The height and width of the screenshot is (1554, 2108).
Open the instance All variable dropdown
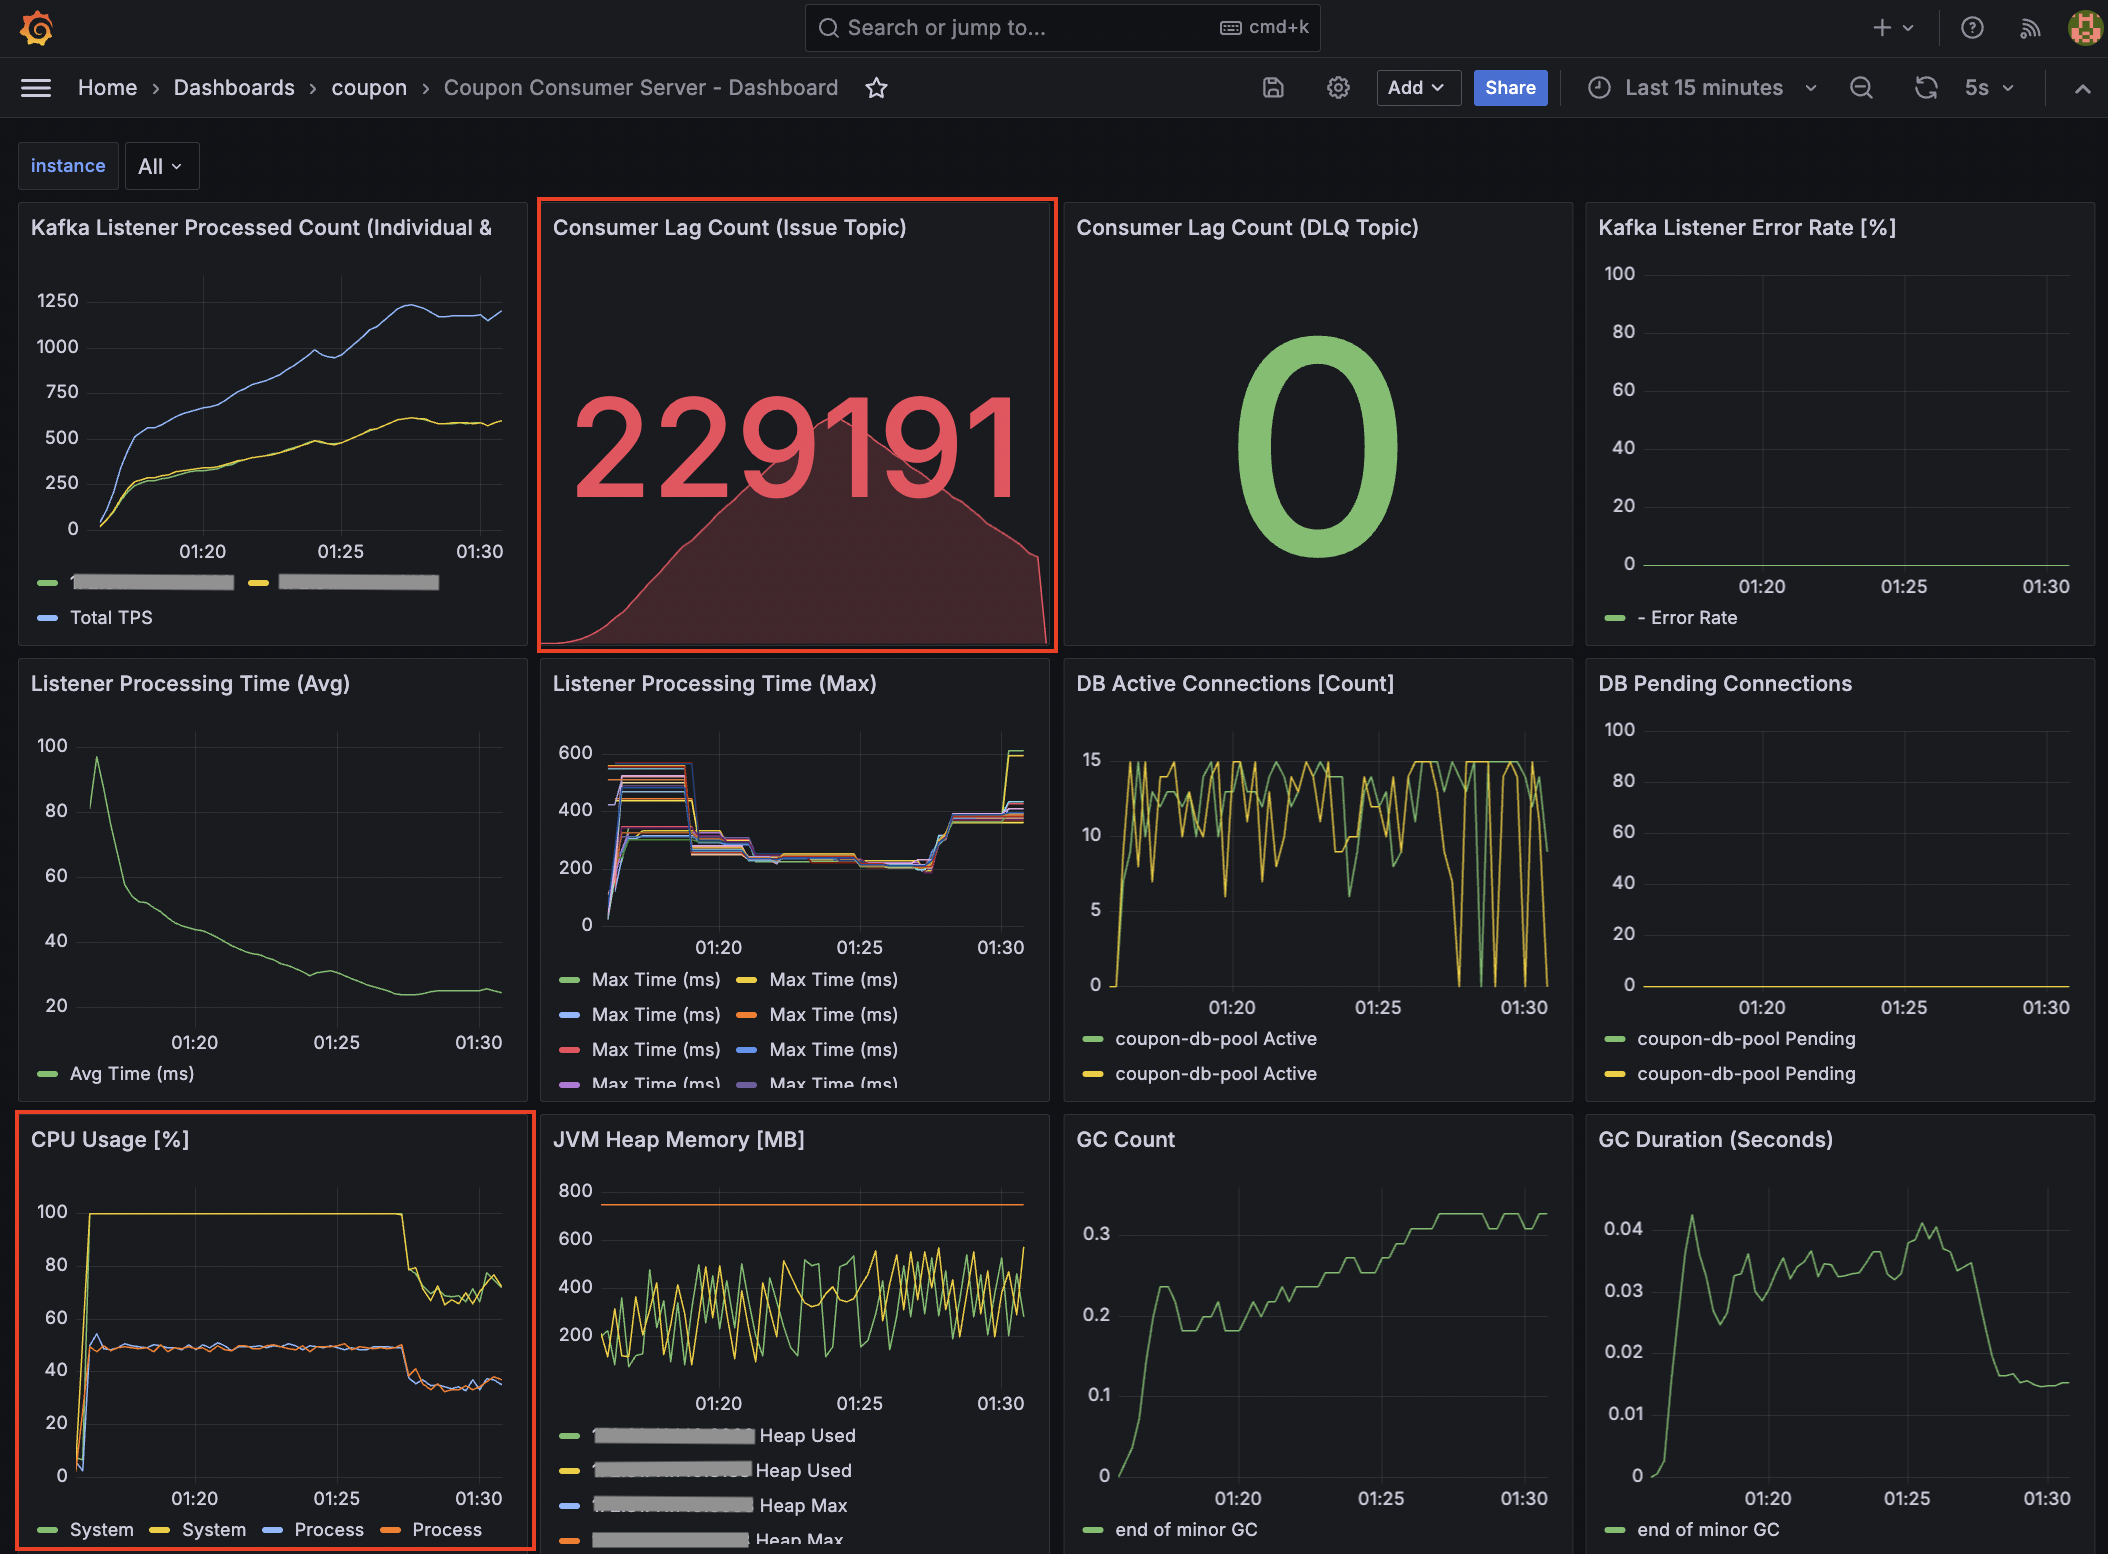(x=161, y=166)
